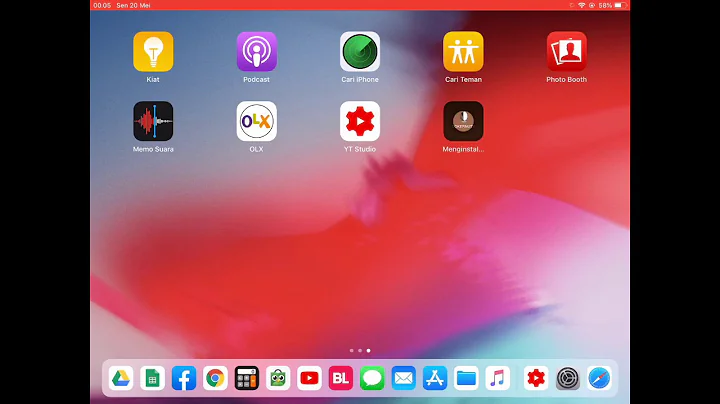The width and height of the screenshot is (720, 404).
Task: Open Messages from the dock
Action: tap(372, 378)
